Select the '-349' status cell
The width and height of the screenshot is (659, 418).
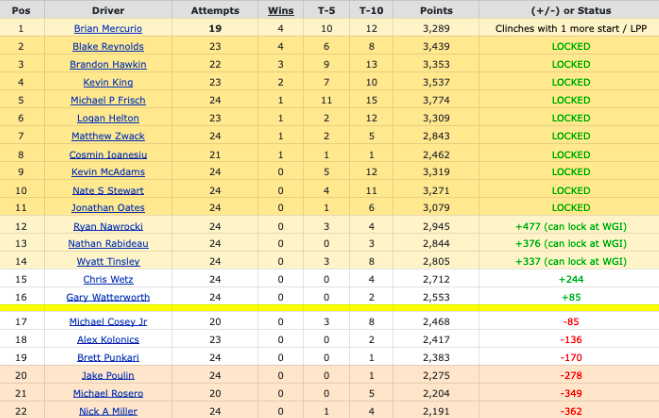[571, 394]
